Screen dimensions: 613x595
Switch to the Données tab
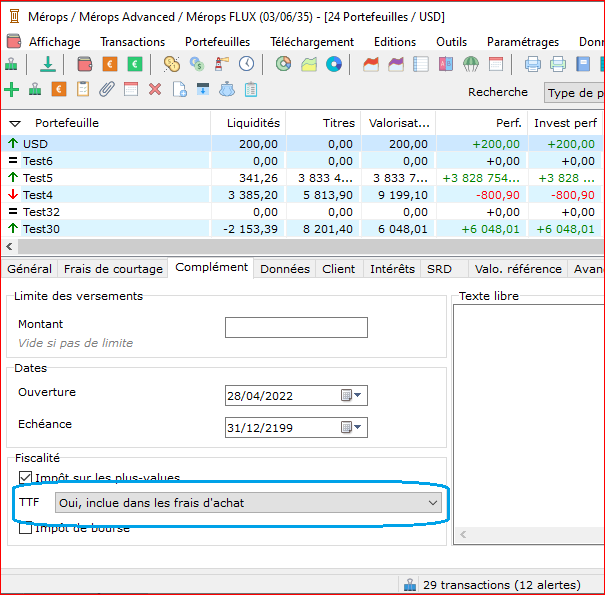coord(285,269)
